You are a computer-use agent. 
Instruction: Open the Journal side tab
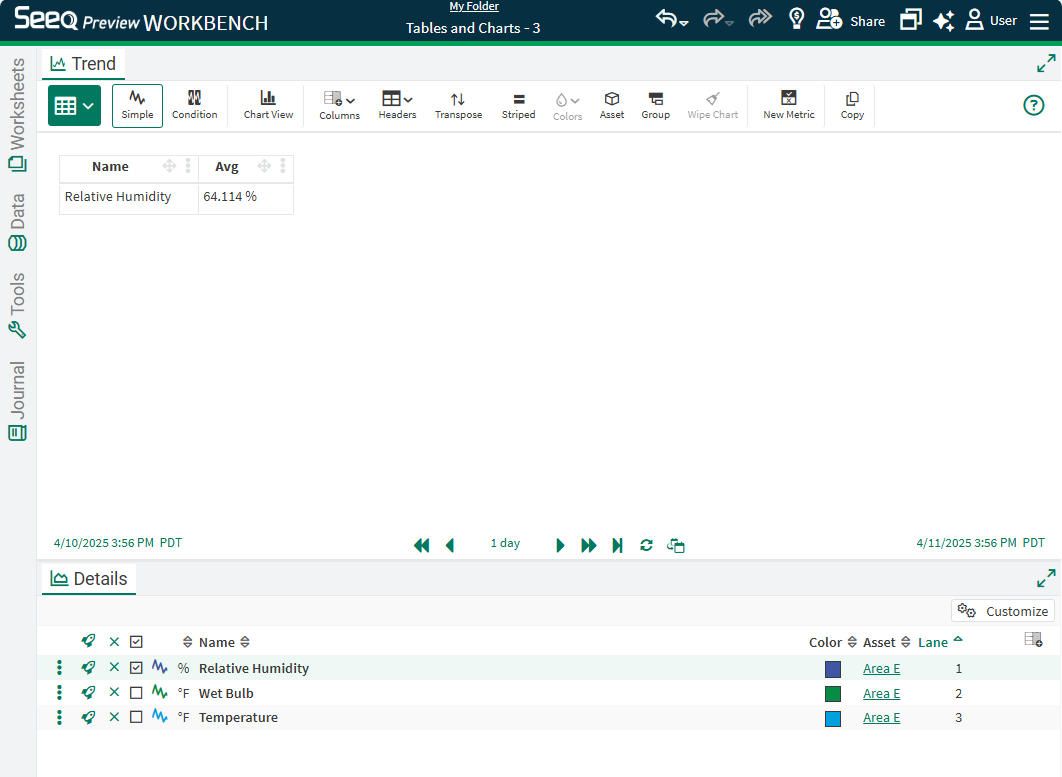click(x=17, y=400)
